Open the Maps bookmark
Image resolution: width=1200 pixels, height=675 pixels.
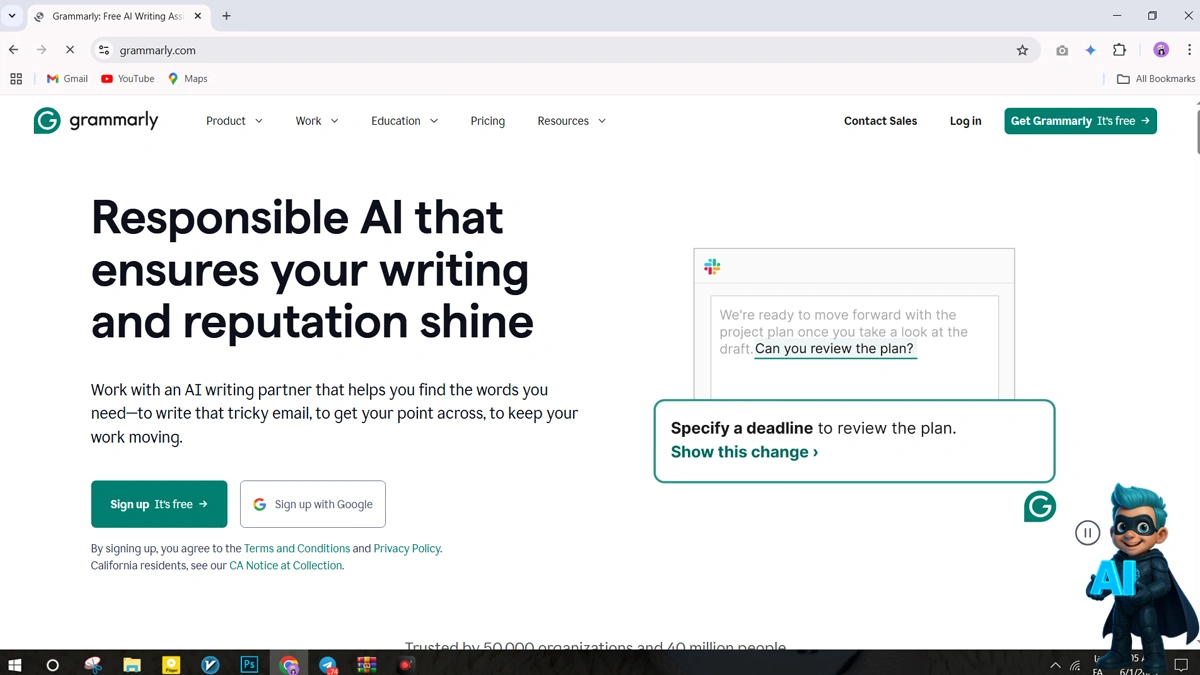point(187,79)
